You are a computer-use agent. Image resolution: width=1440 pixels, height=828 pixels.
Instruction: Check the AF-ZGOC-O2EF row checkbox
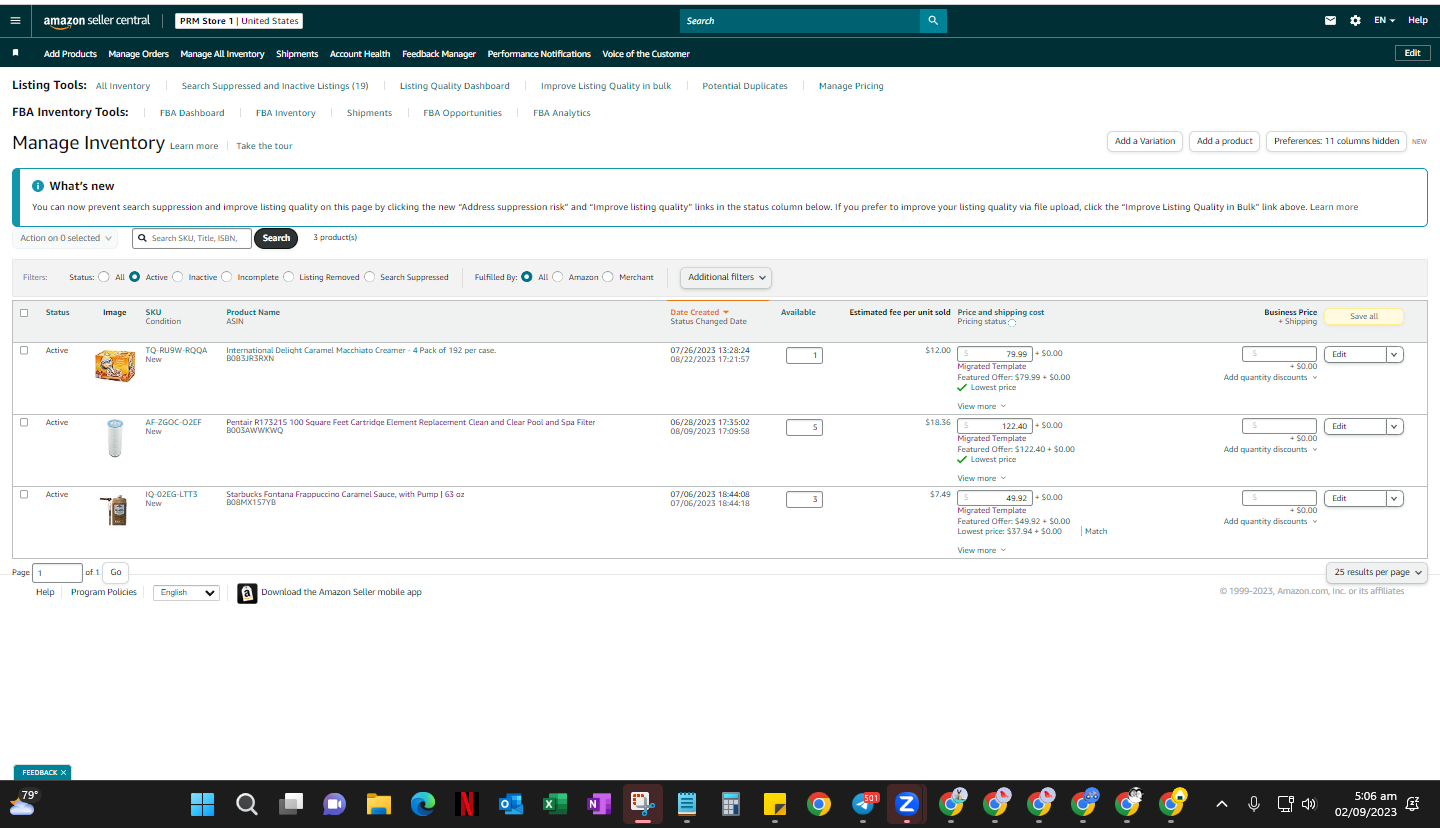coord(24,422)
